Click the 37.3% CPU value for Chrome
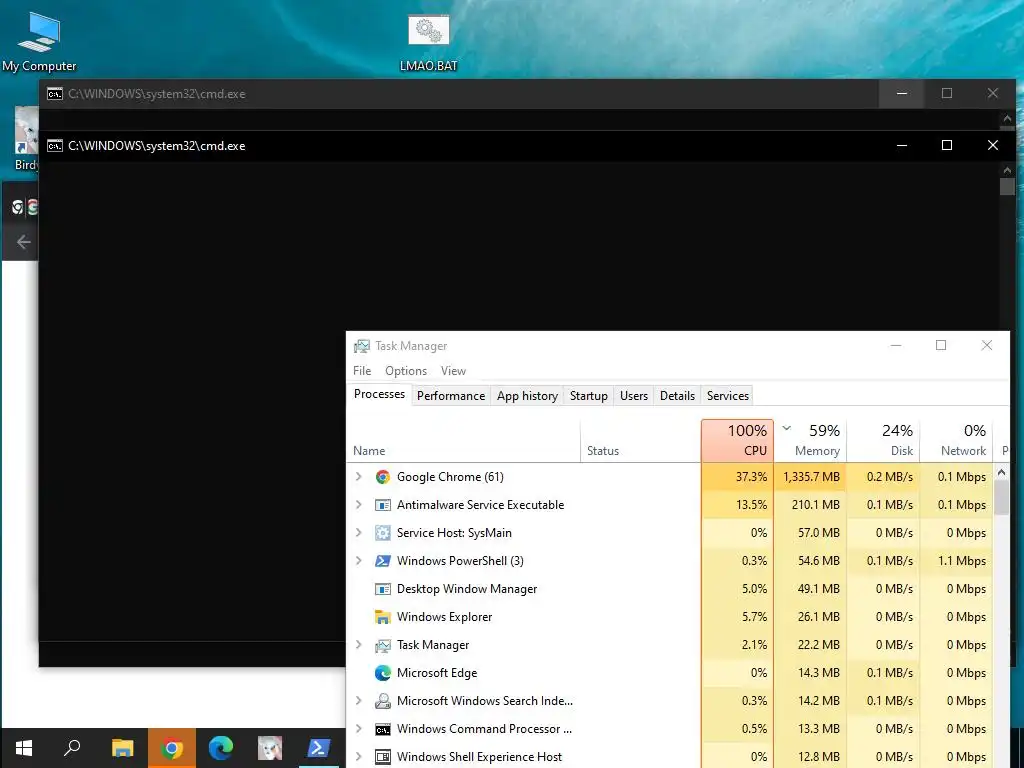 (751, 477)
